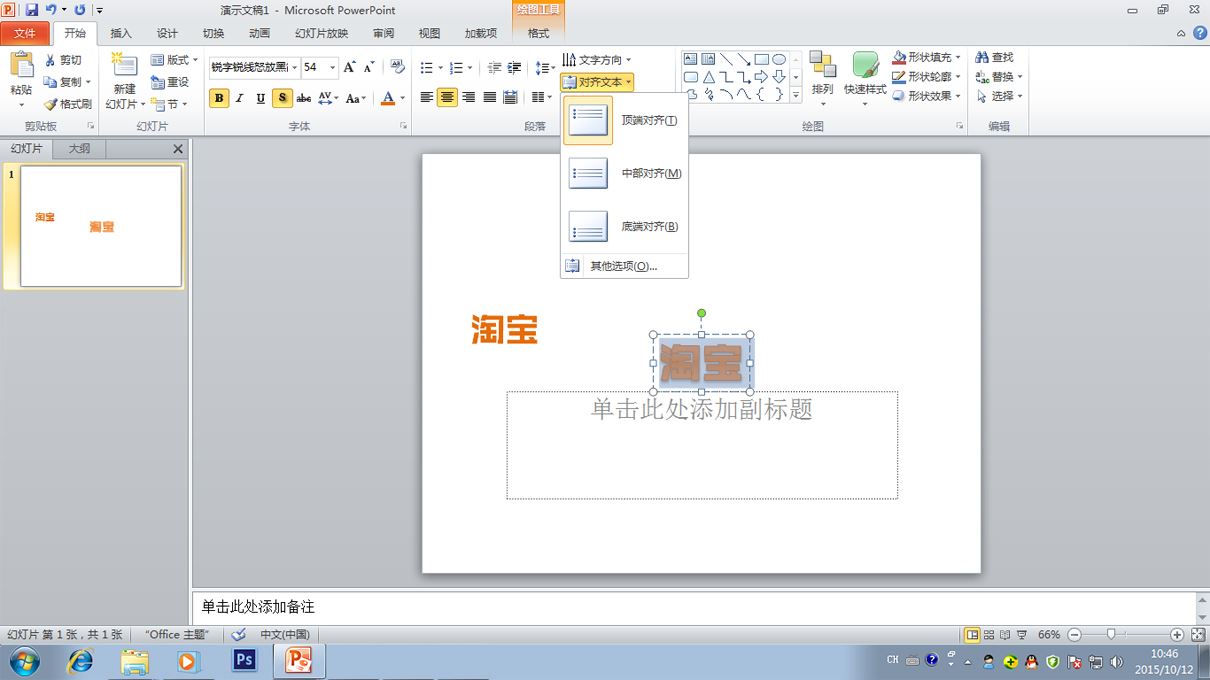This screenshot has width=1210, height=680.
Task: Open the QQ penguin tray icon
Action: click(x=1032, y=661)
